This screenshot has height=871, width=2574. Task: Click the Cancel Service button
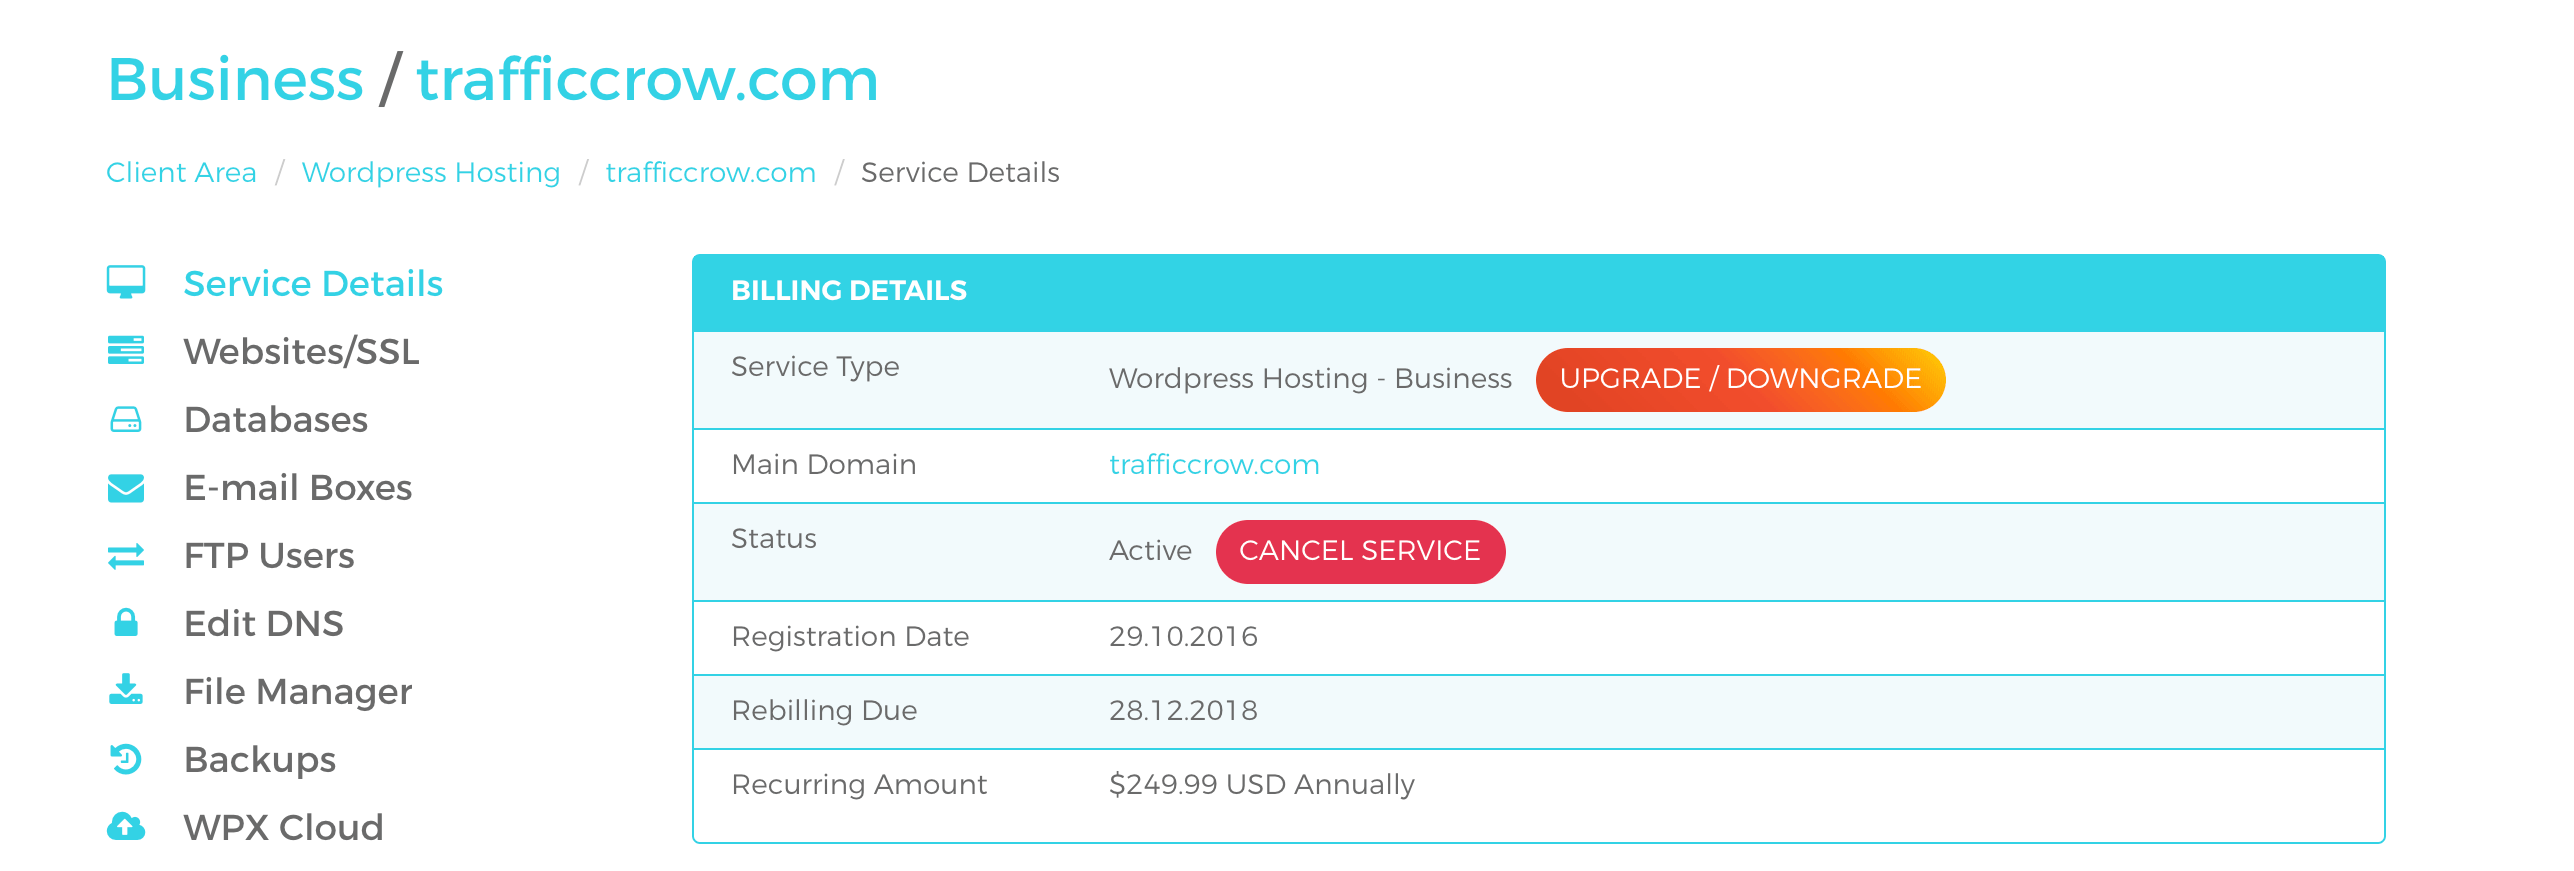coord(1360,551)
